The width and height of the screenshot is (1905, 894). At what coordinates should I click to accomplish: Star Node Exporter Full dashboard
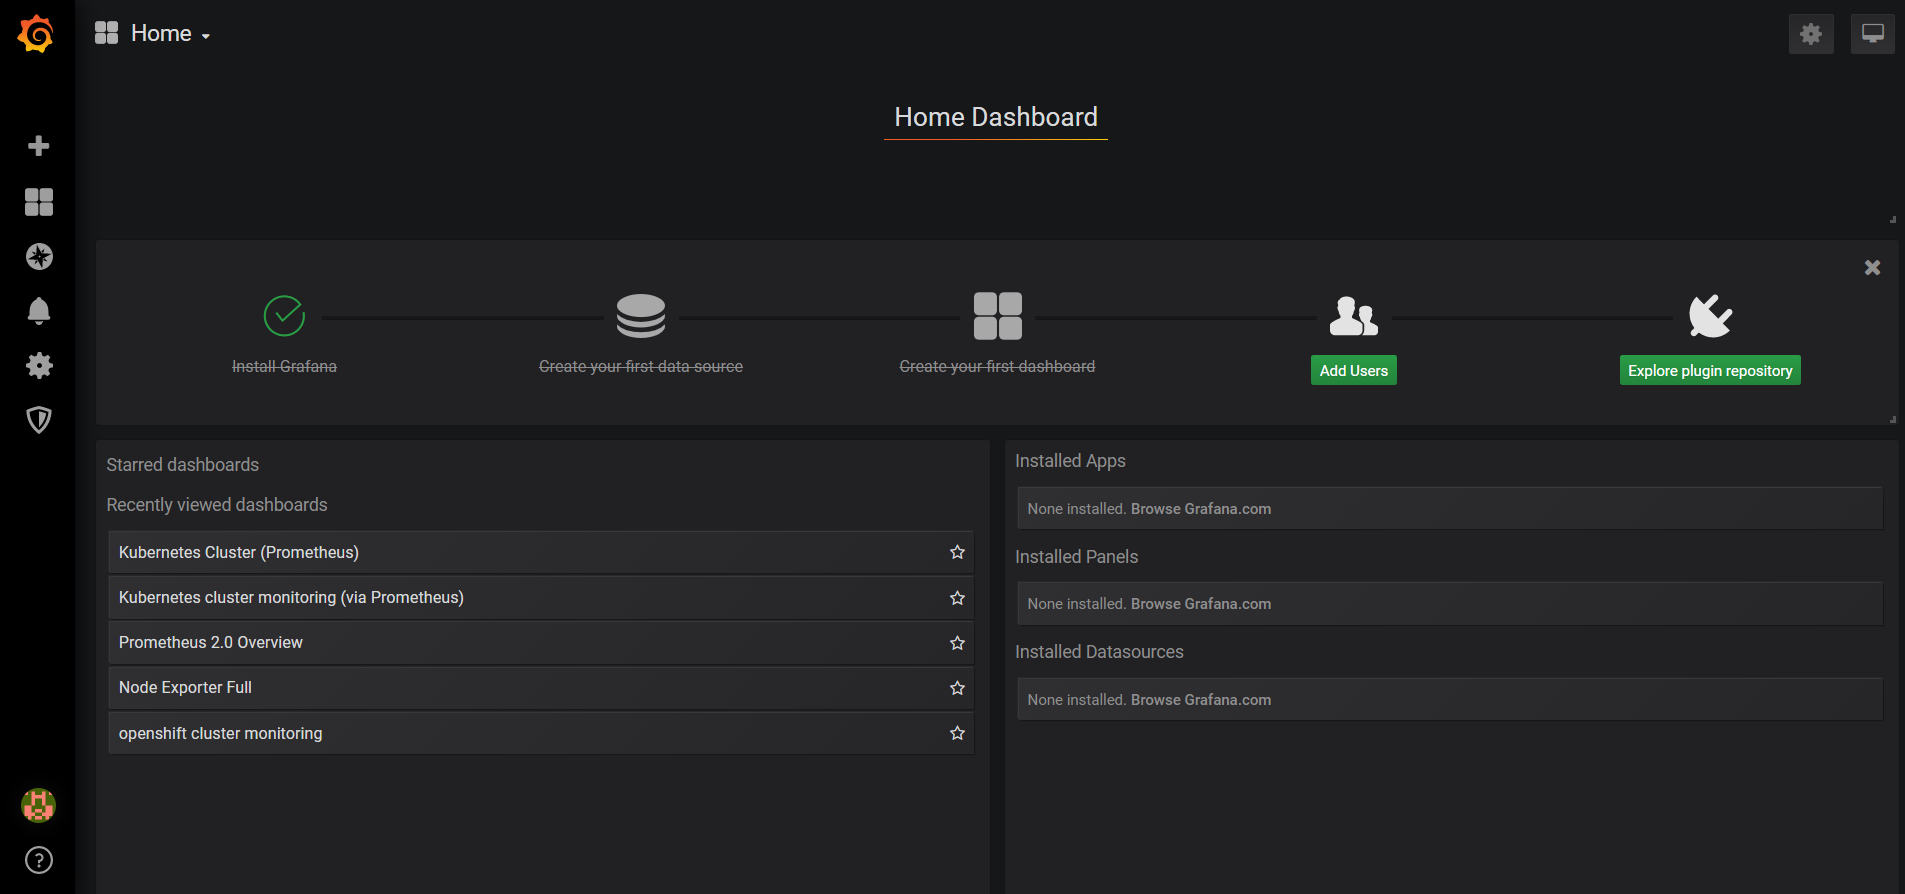(x=957, y=688)
